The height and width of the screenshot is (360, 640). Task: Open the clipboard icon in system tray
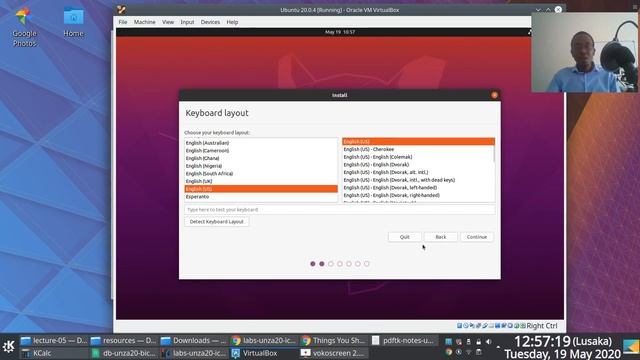[478, 352]
